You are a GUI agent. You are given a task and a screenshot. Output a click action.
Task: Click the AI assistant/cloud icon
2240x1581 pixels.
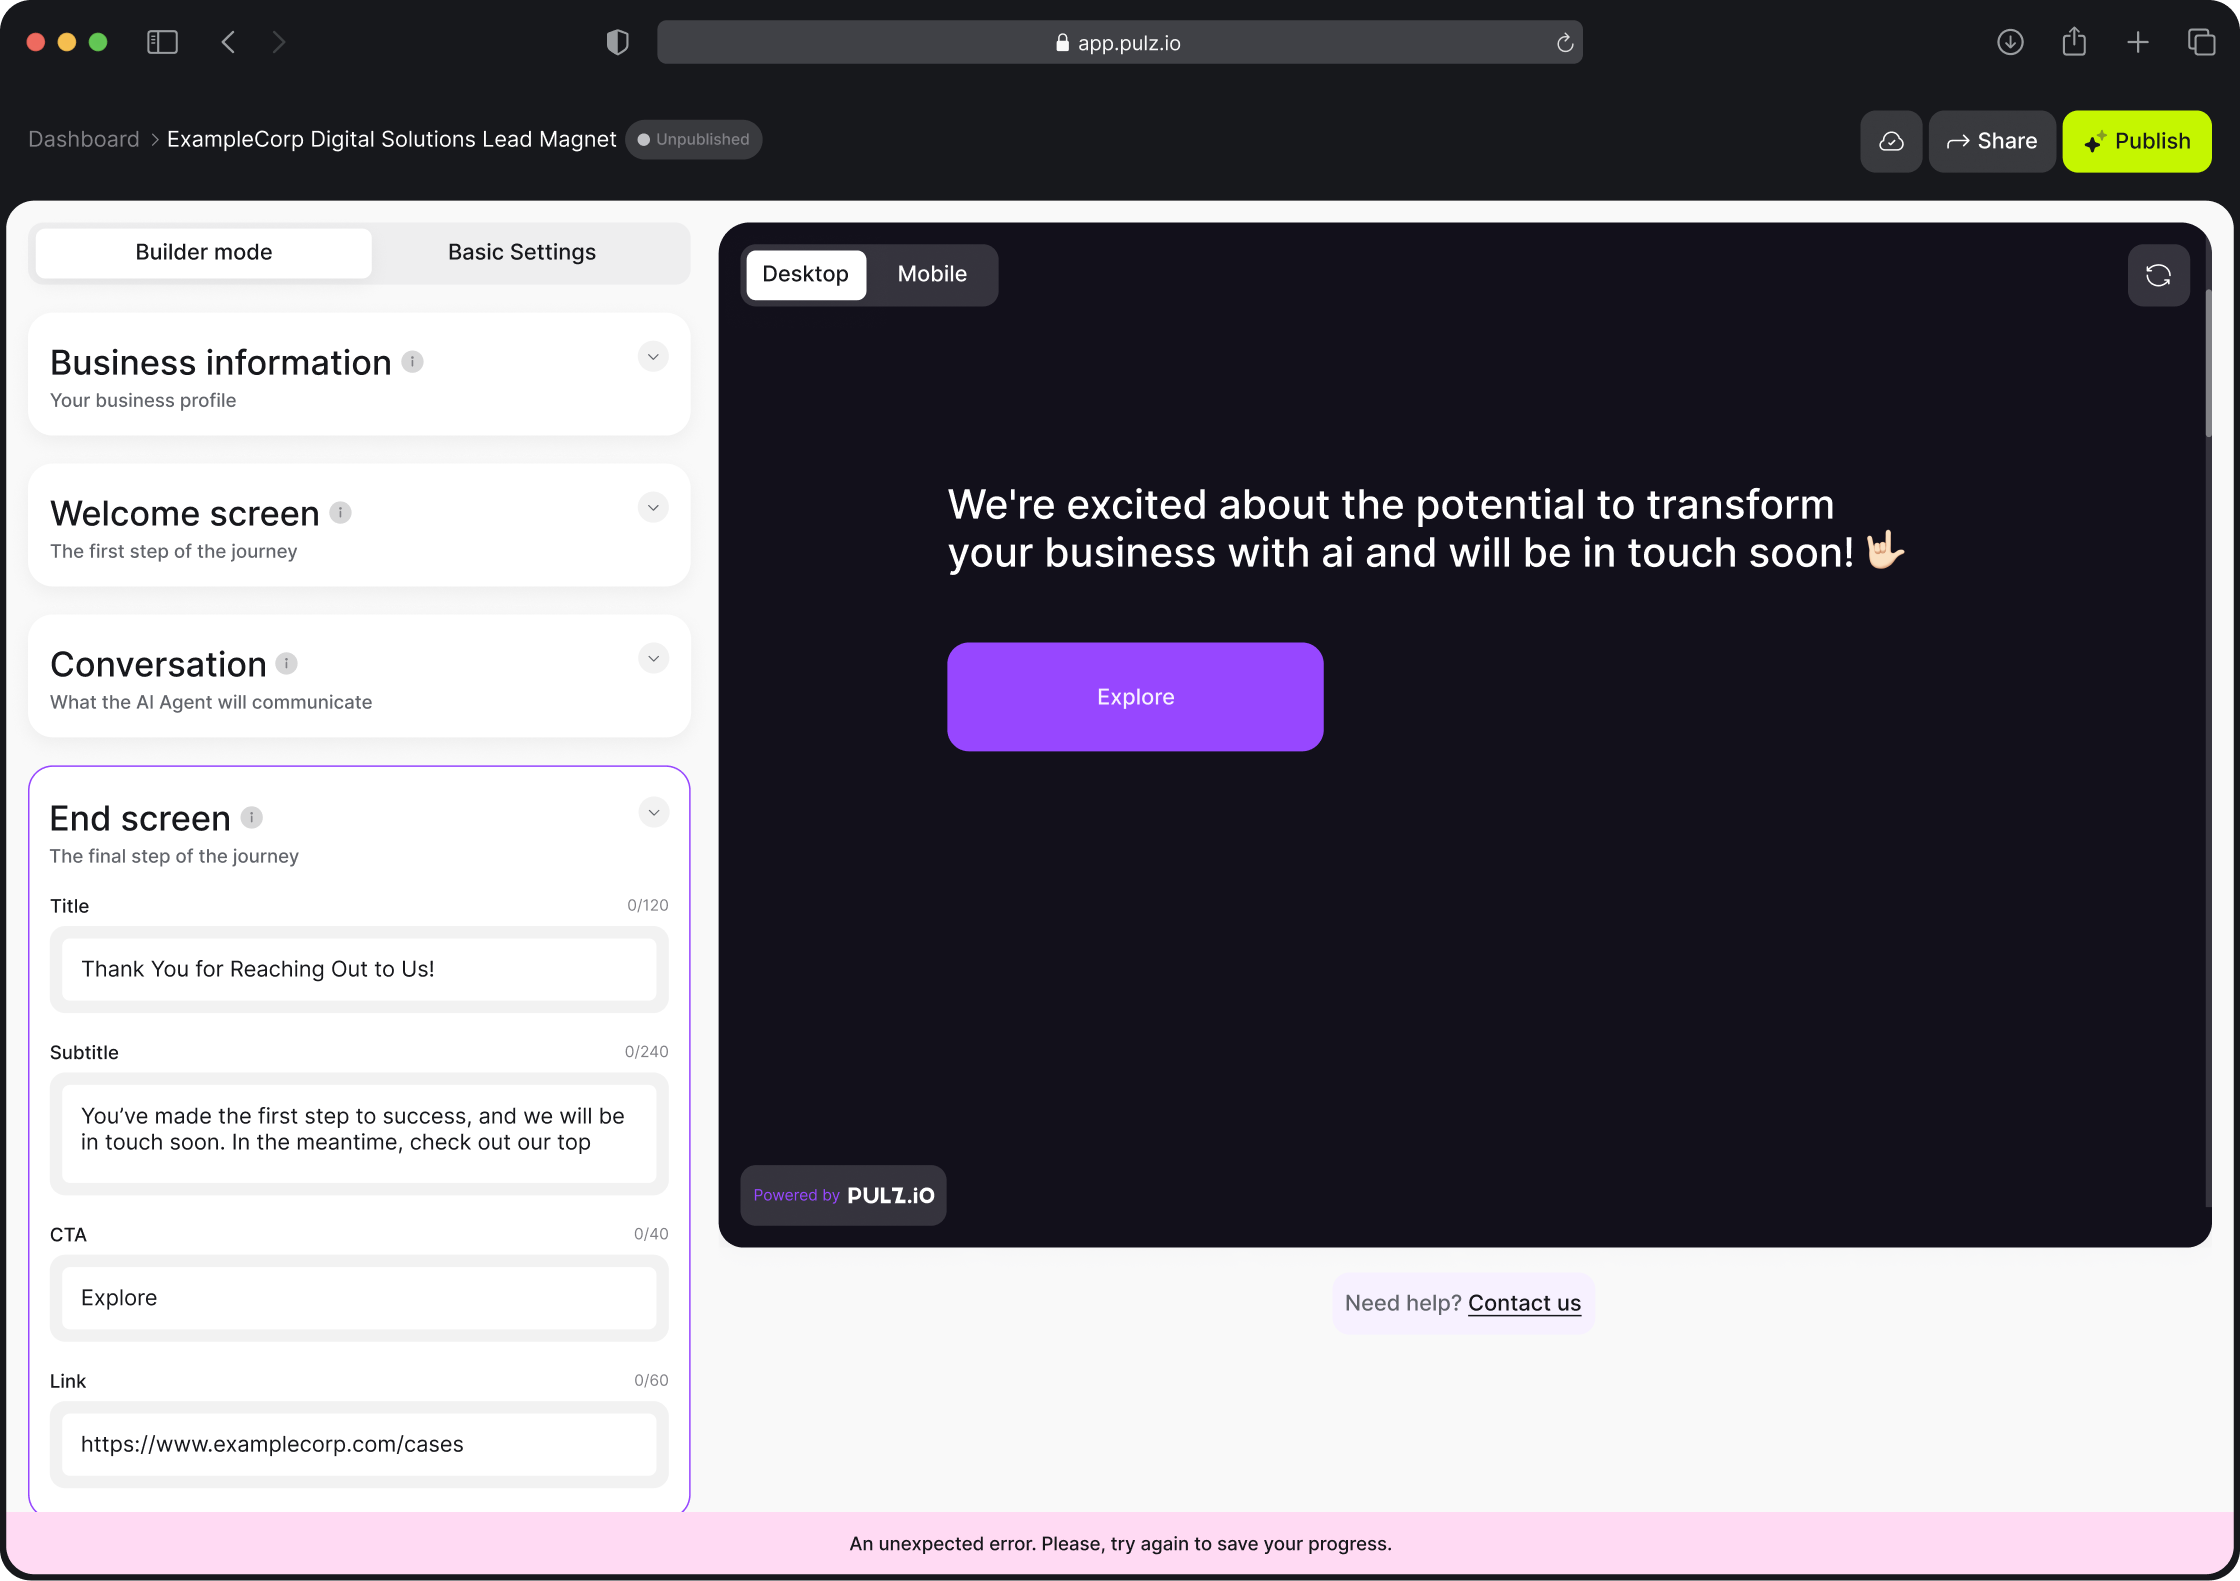tap(1891, 140)
